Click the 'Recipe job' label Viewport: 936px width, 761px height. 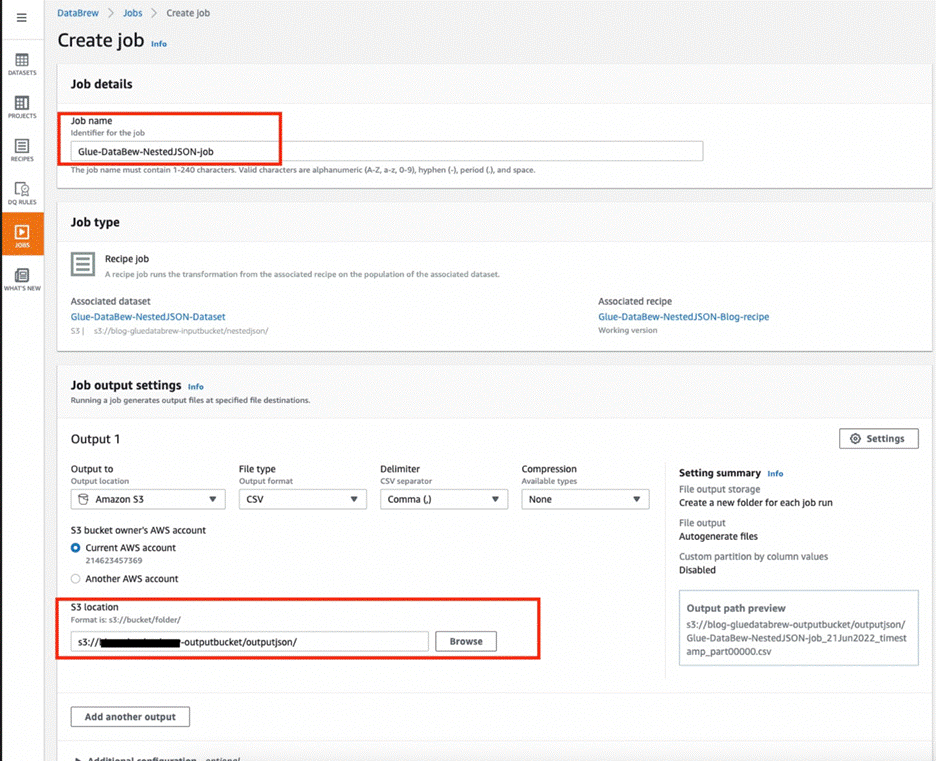tap(127, 259)
